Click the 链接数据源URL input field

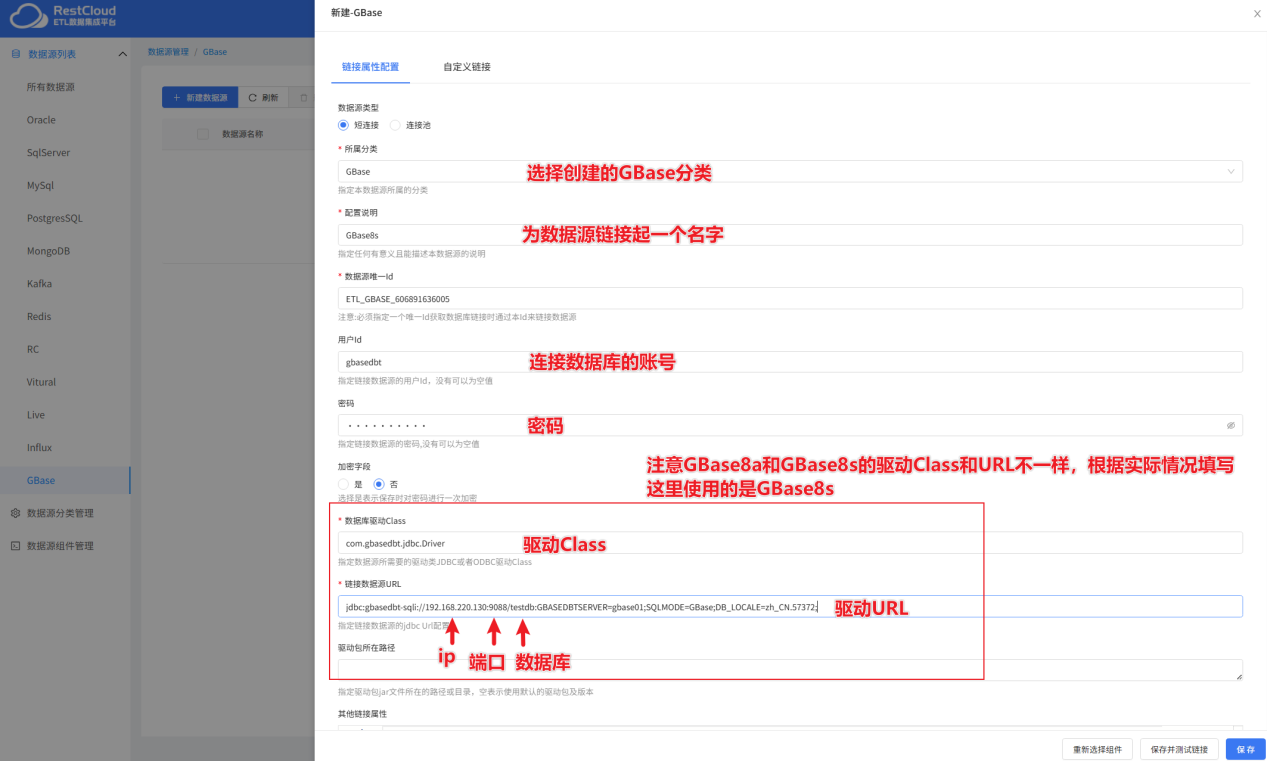(x=790, y=606)
